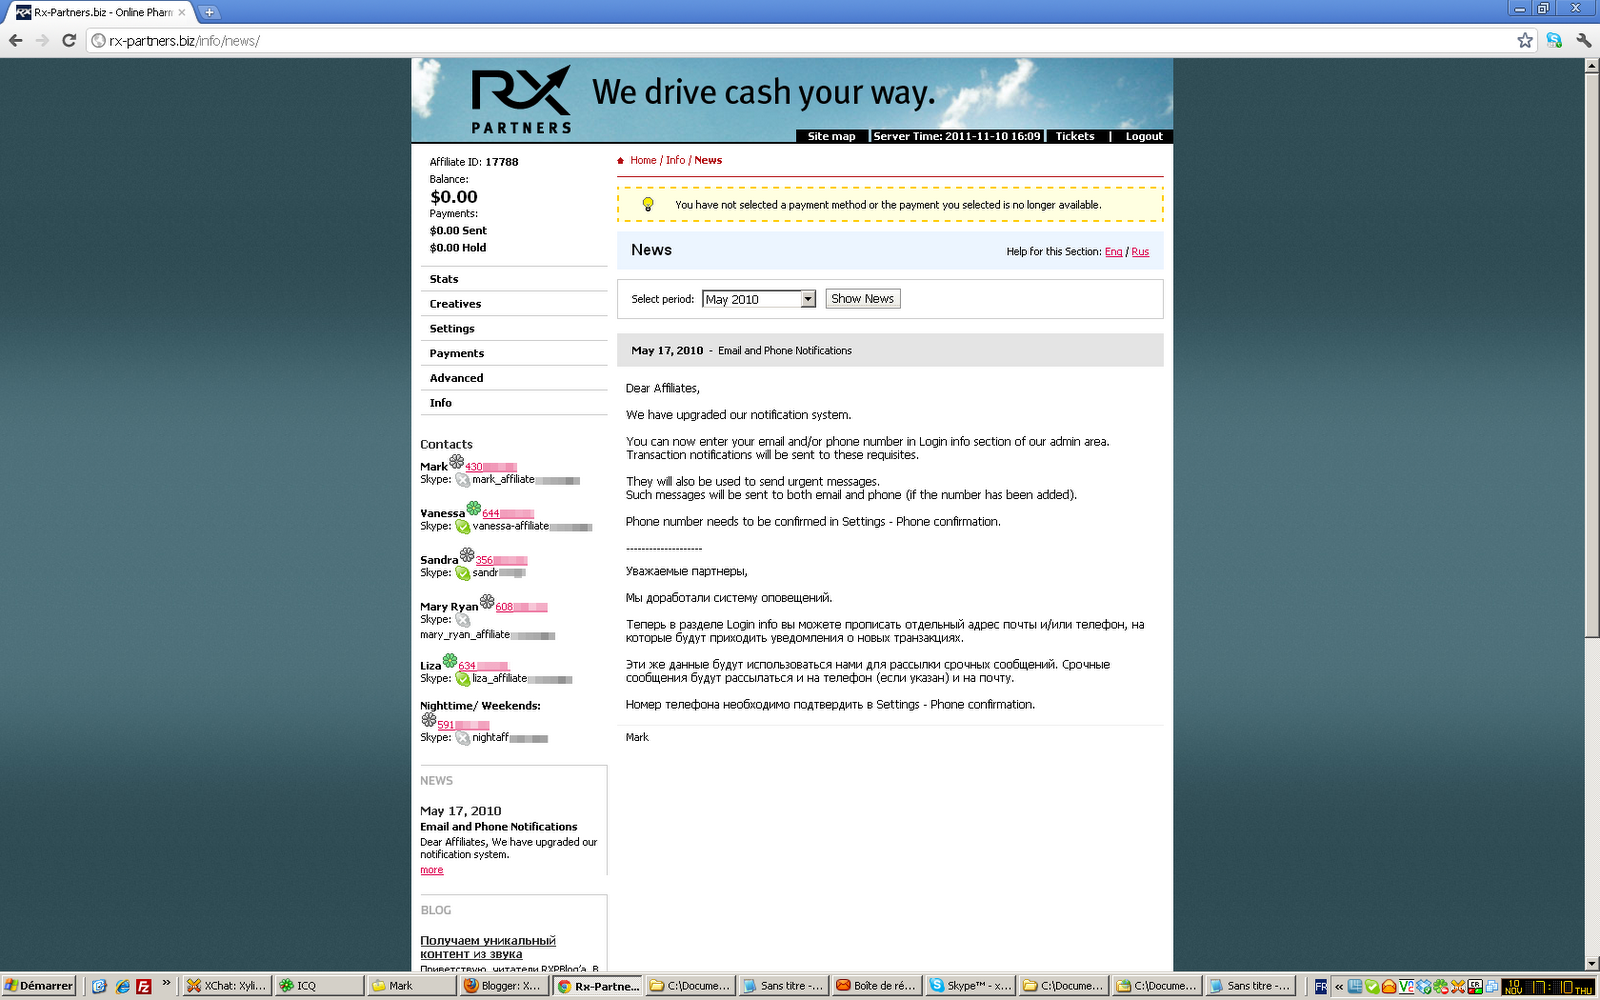Viewport: 1600px width, 1000px height.
Task: Open the Skype extension icon in toolbar
Action: 1554,41
